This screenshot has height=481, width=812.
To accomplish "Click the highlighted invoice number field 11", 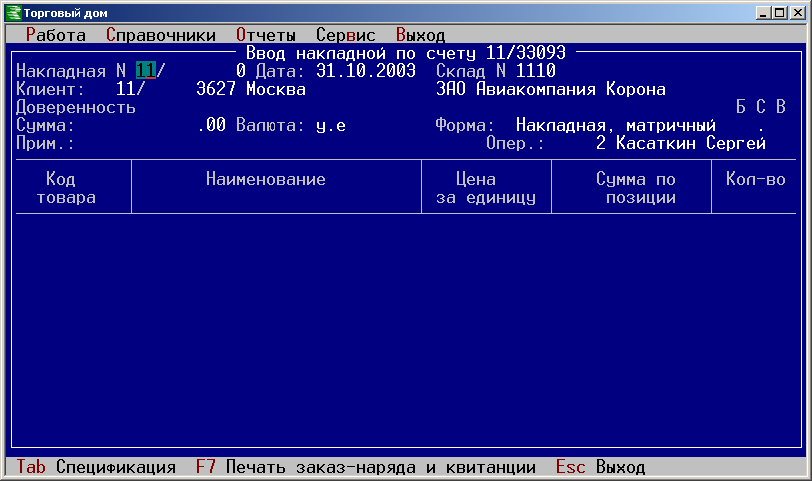I will point(146,70).
